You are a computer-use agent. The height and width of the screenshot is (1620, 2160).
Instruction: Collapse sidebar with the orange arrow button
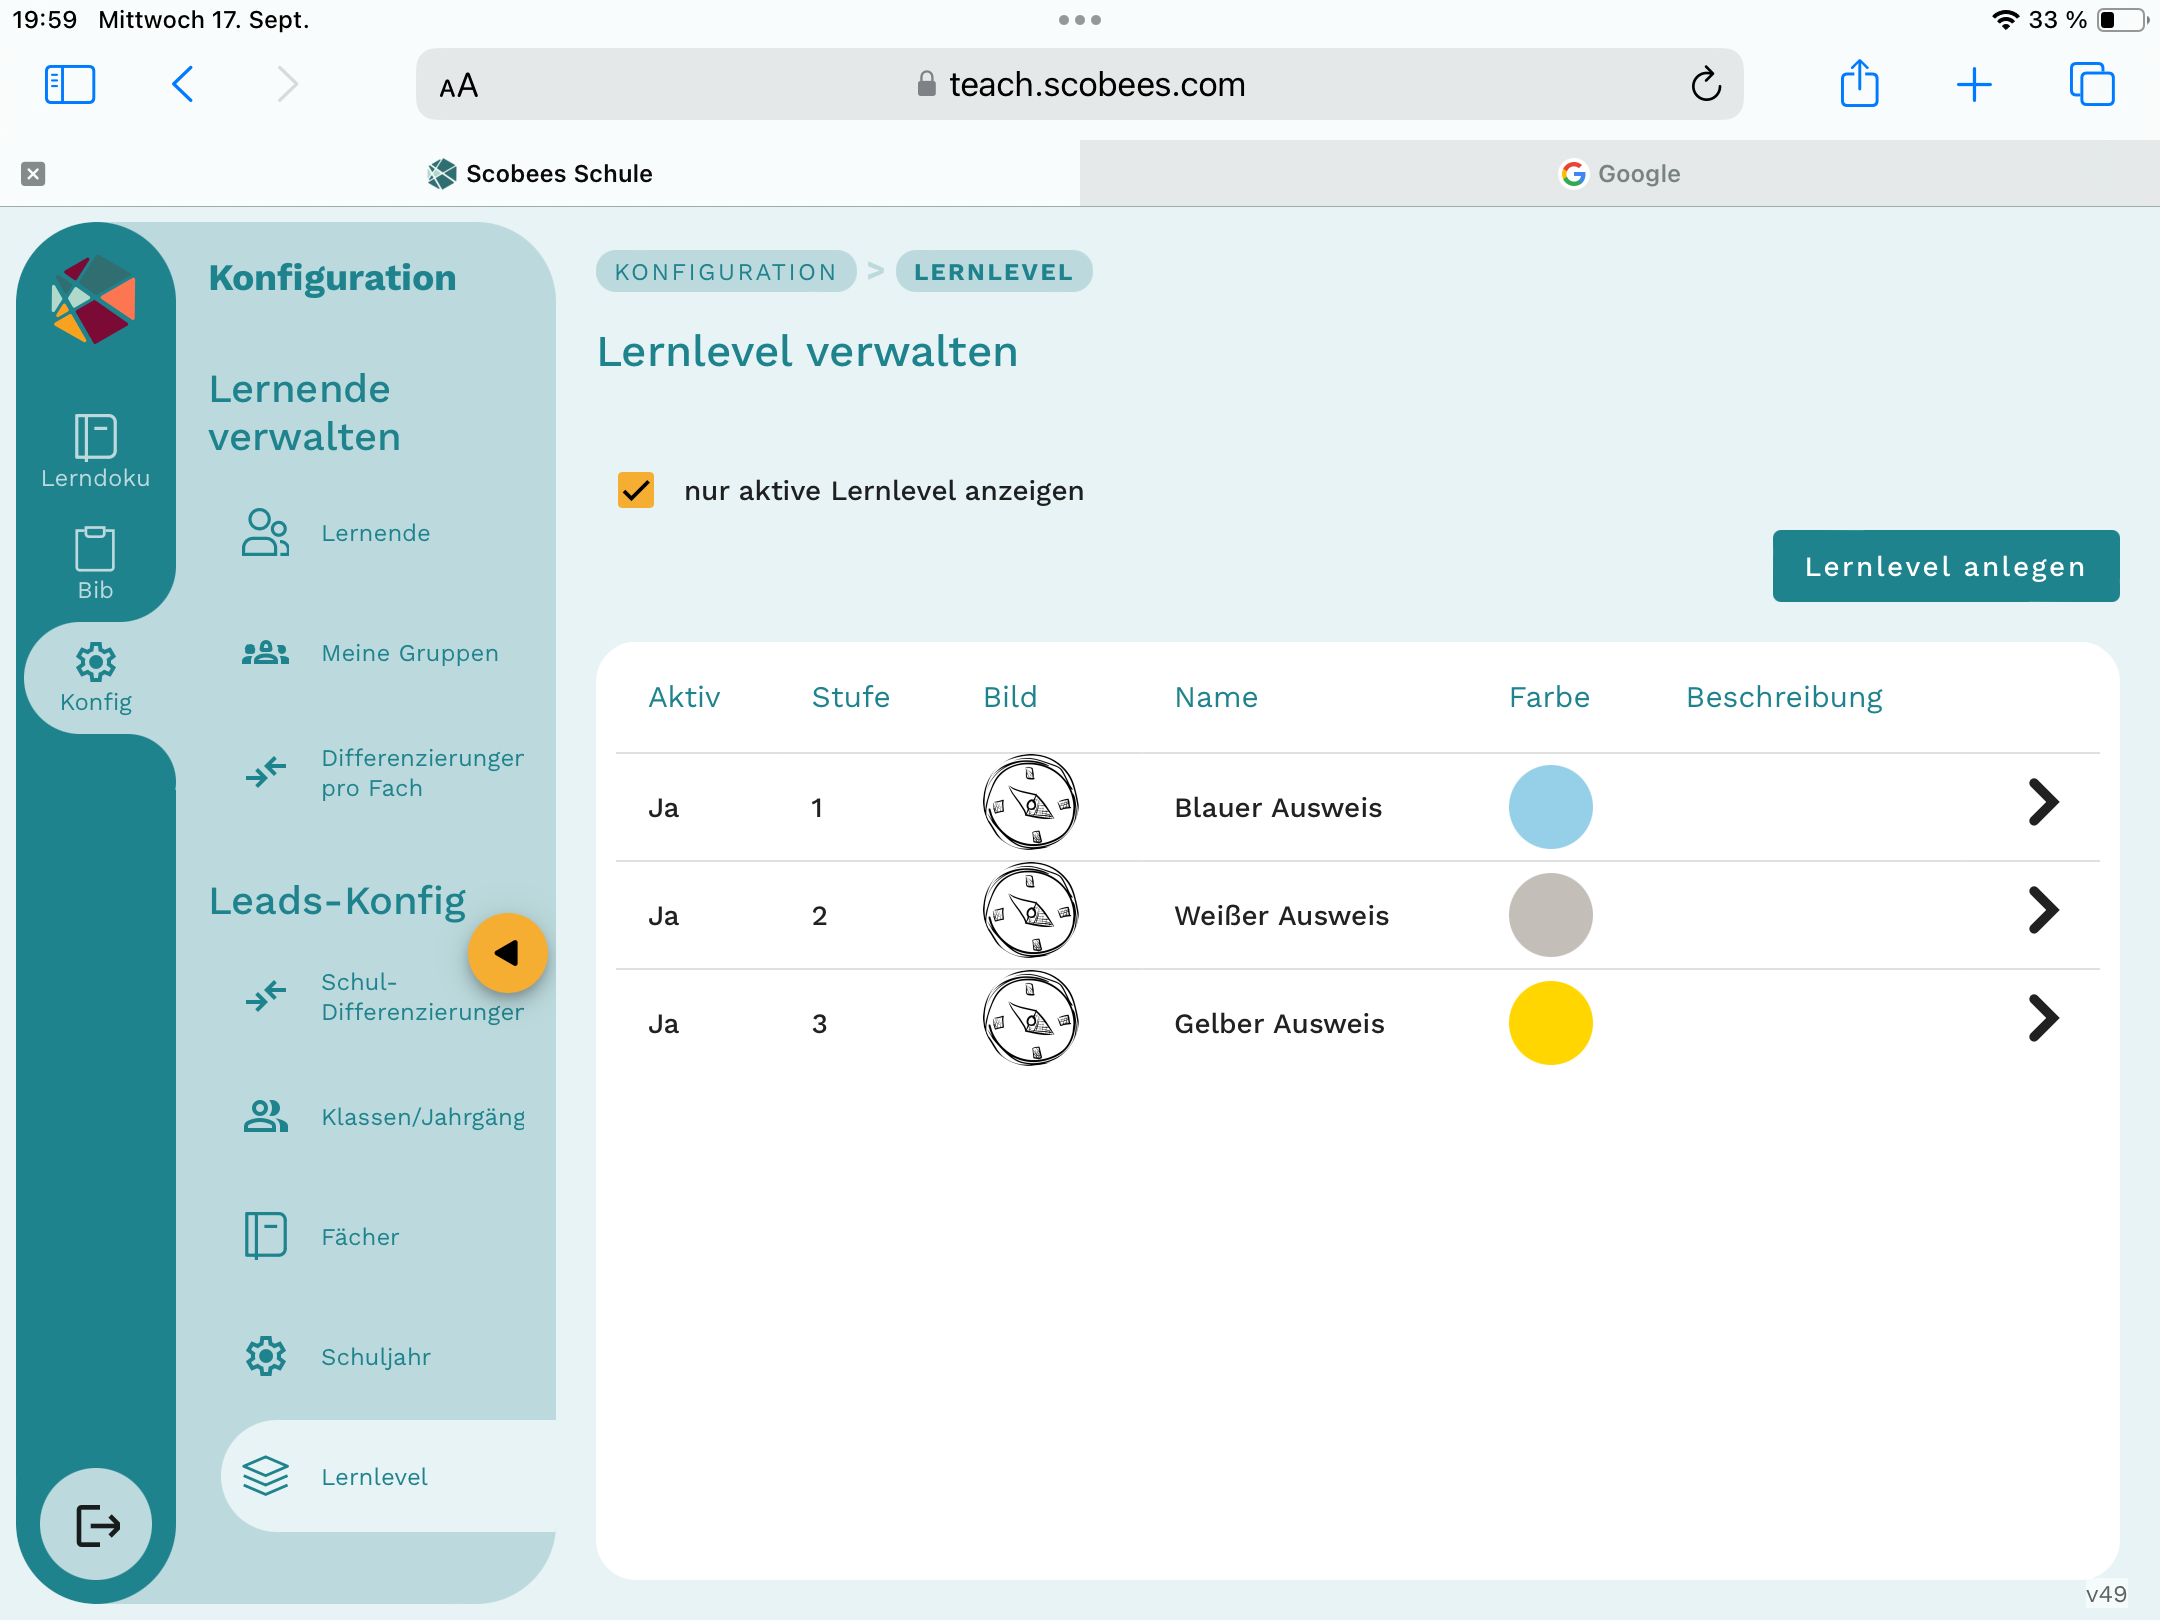pyautogui.click(x=507, y=953)
